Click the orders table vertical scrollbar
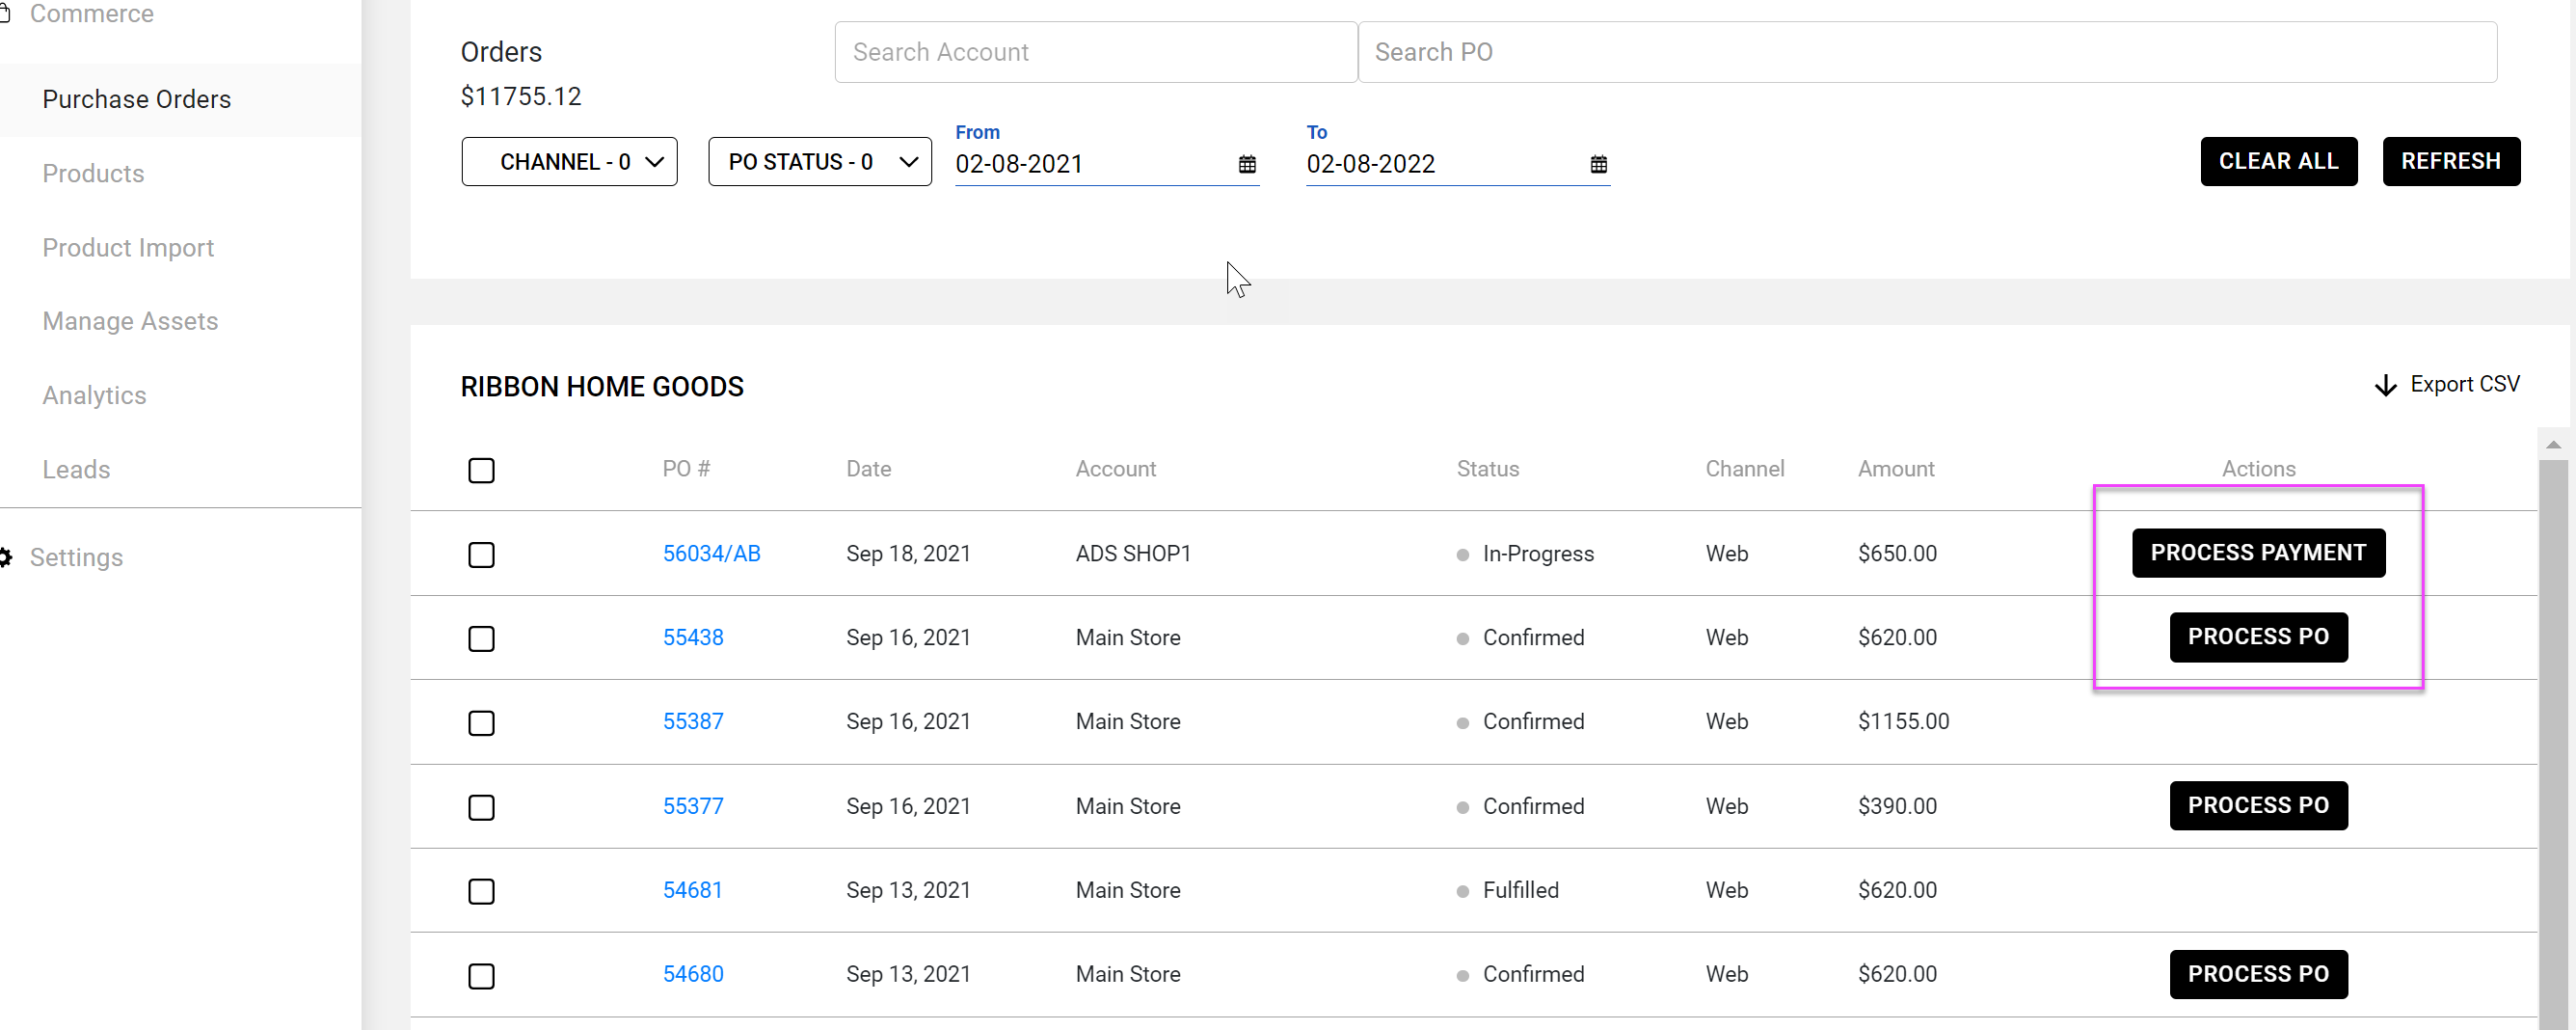Screen dimensions: 2576x1030 tap(2553, 740)
